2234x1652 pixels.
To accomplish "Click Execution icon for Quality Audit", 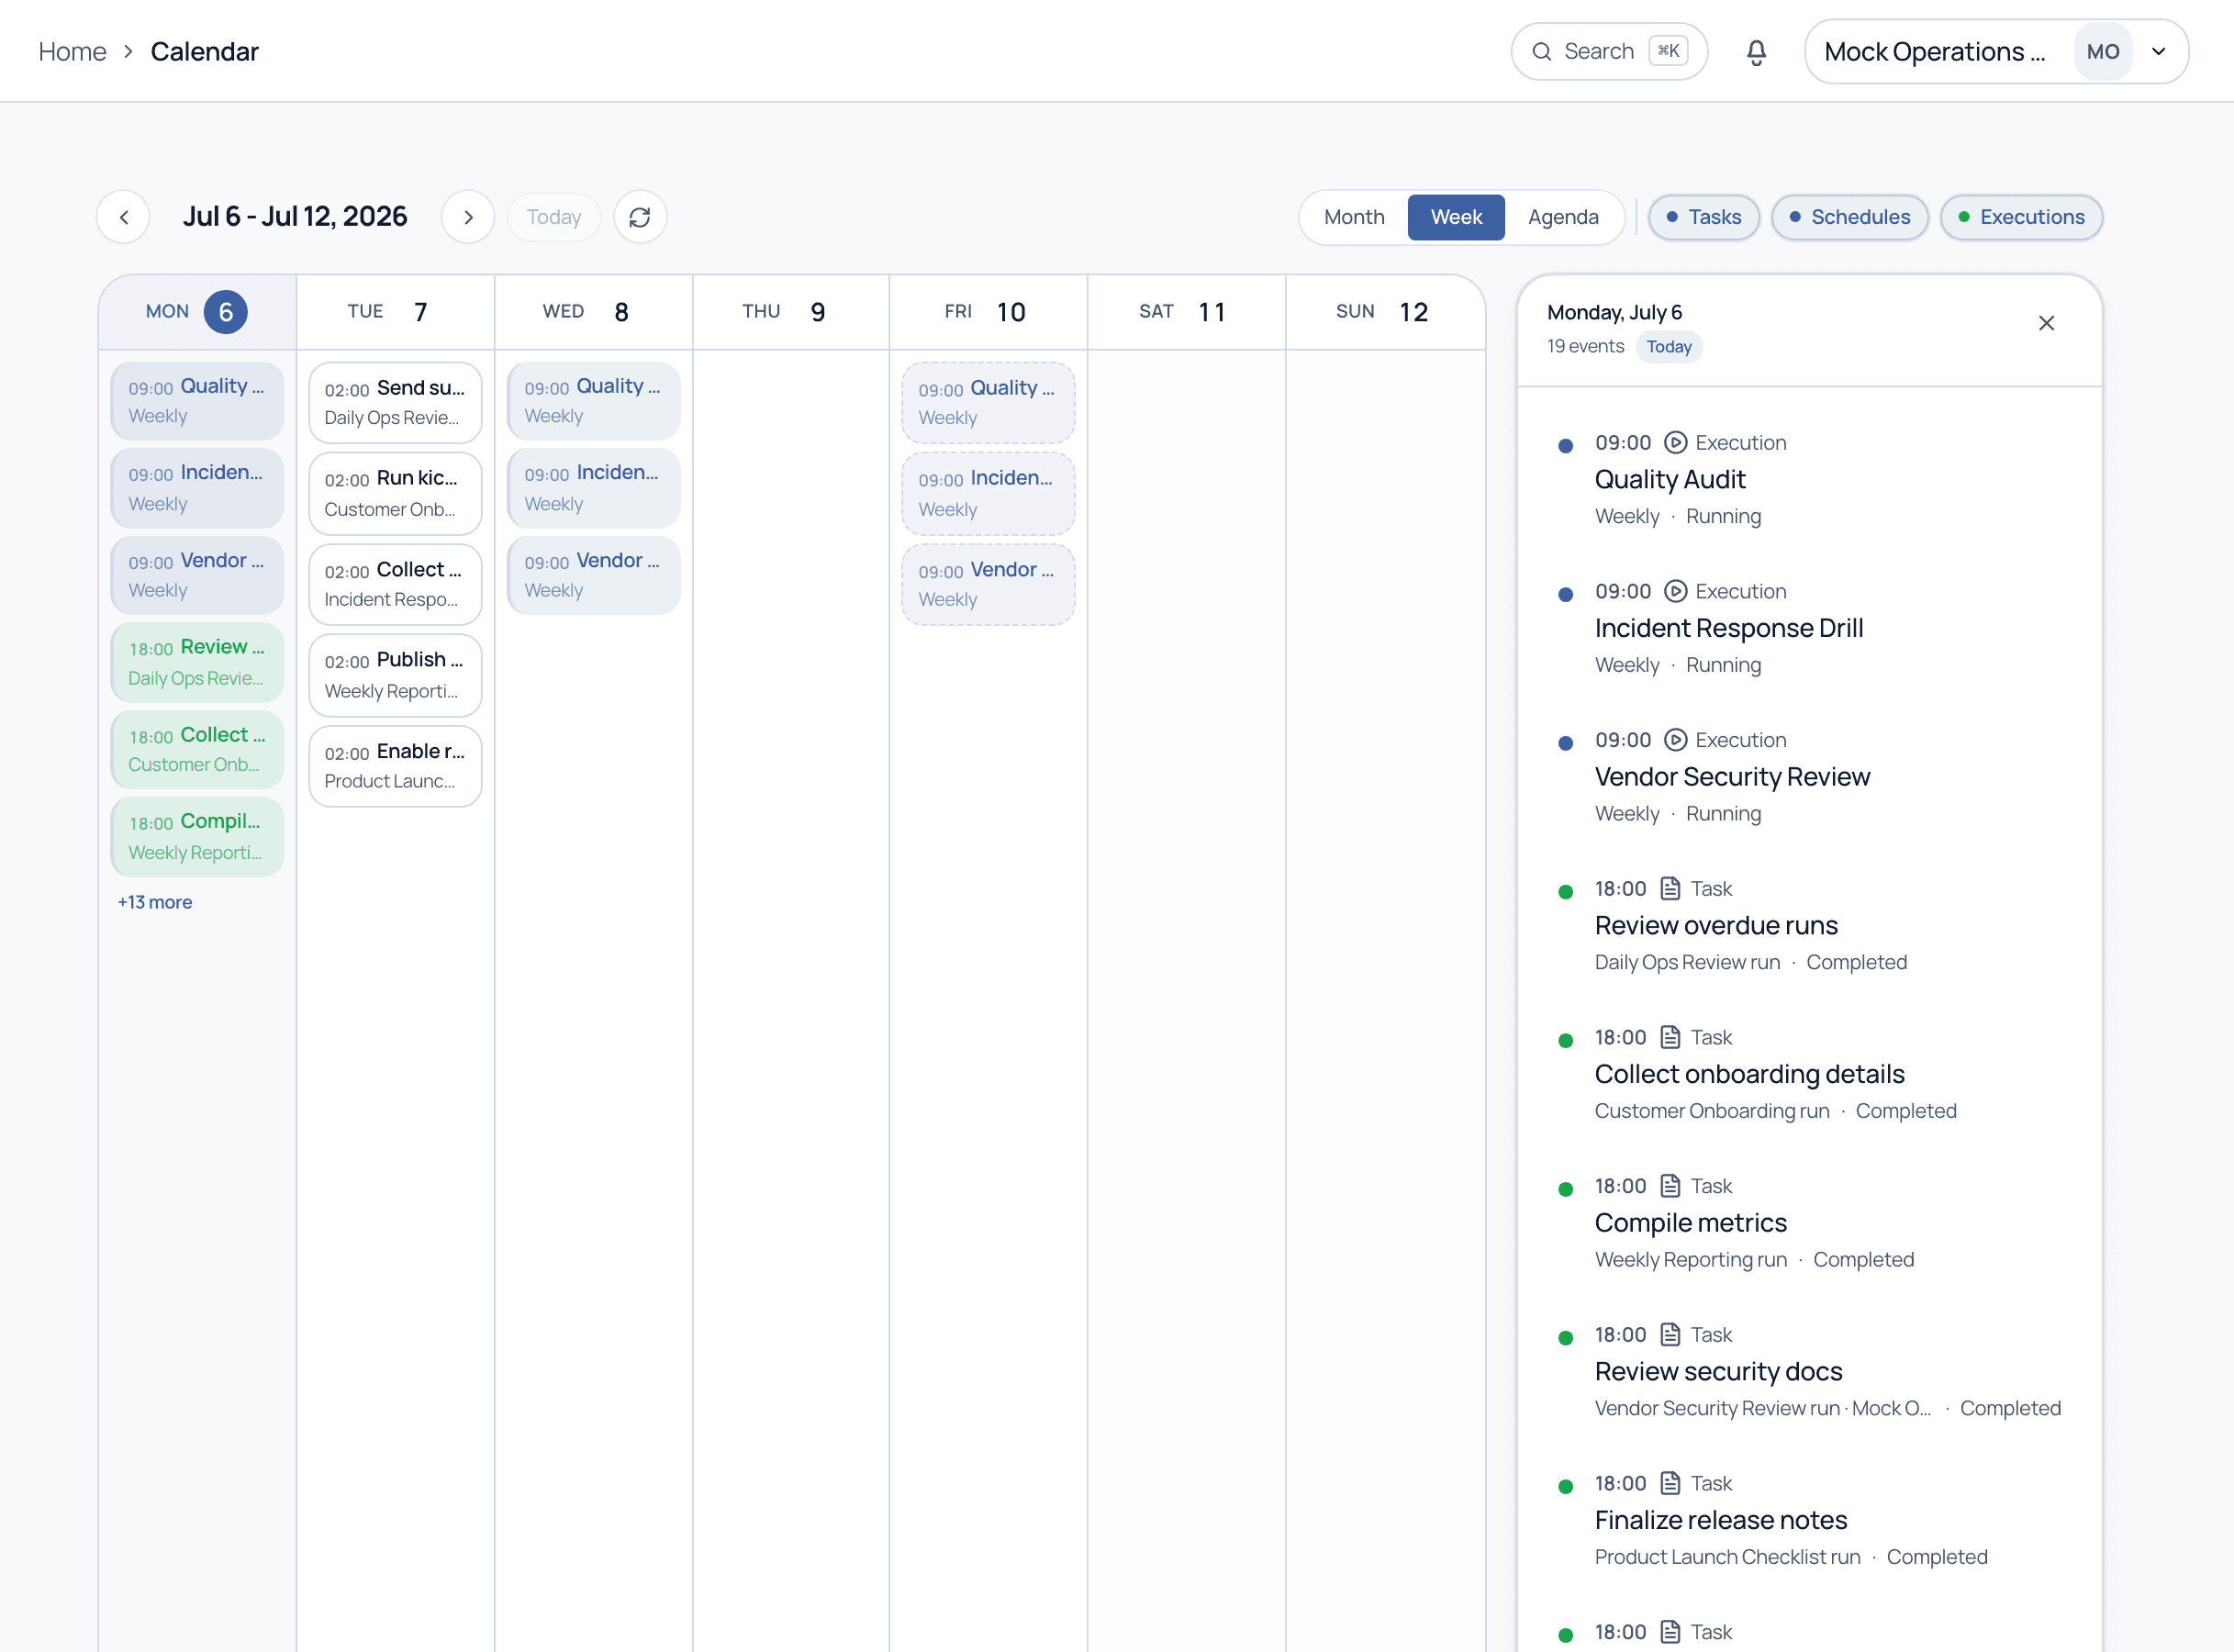I will tap(1676, 443).
